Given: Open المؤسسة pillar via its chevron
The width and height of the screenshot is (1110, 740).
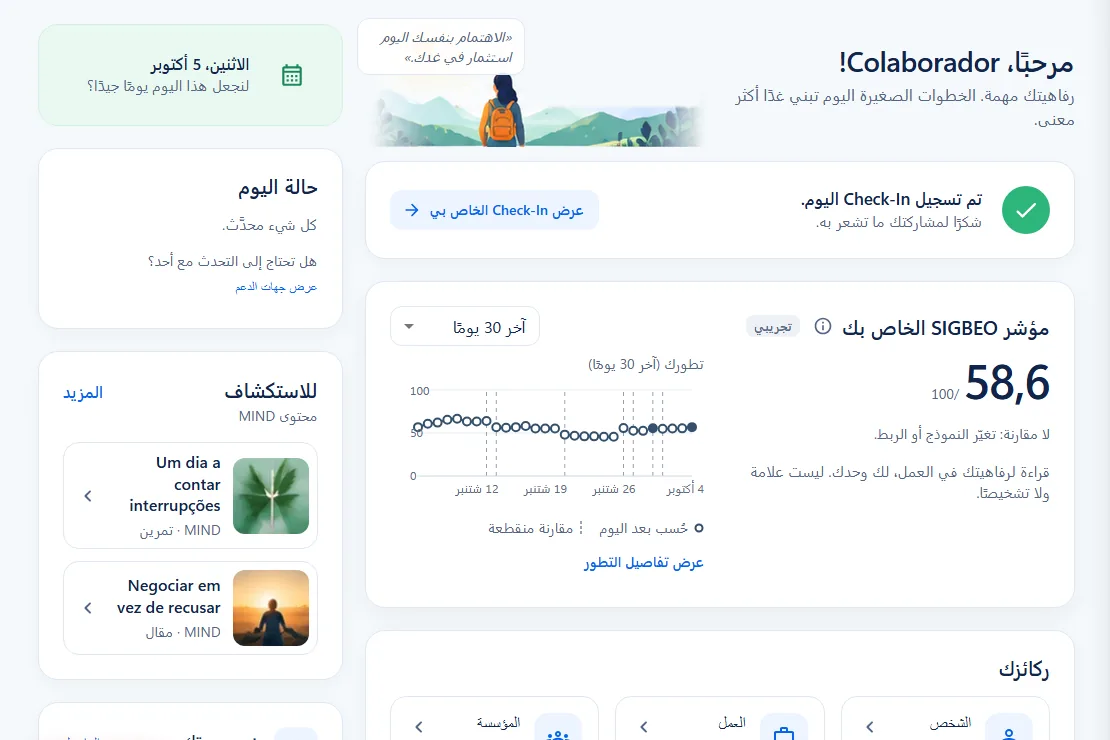Looking at the screenshot, I should click(x=419, y=727).
